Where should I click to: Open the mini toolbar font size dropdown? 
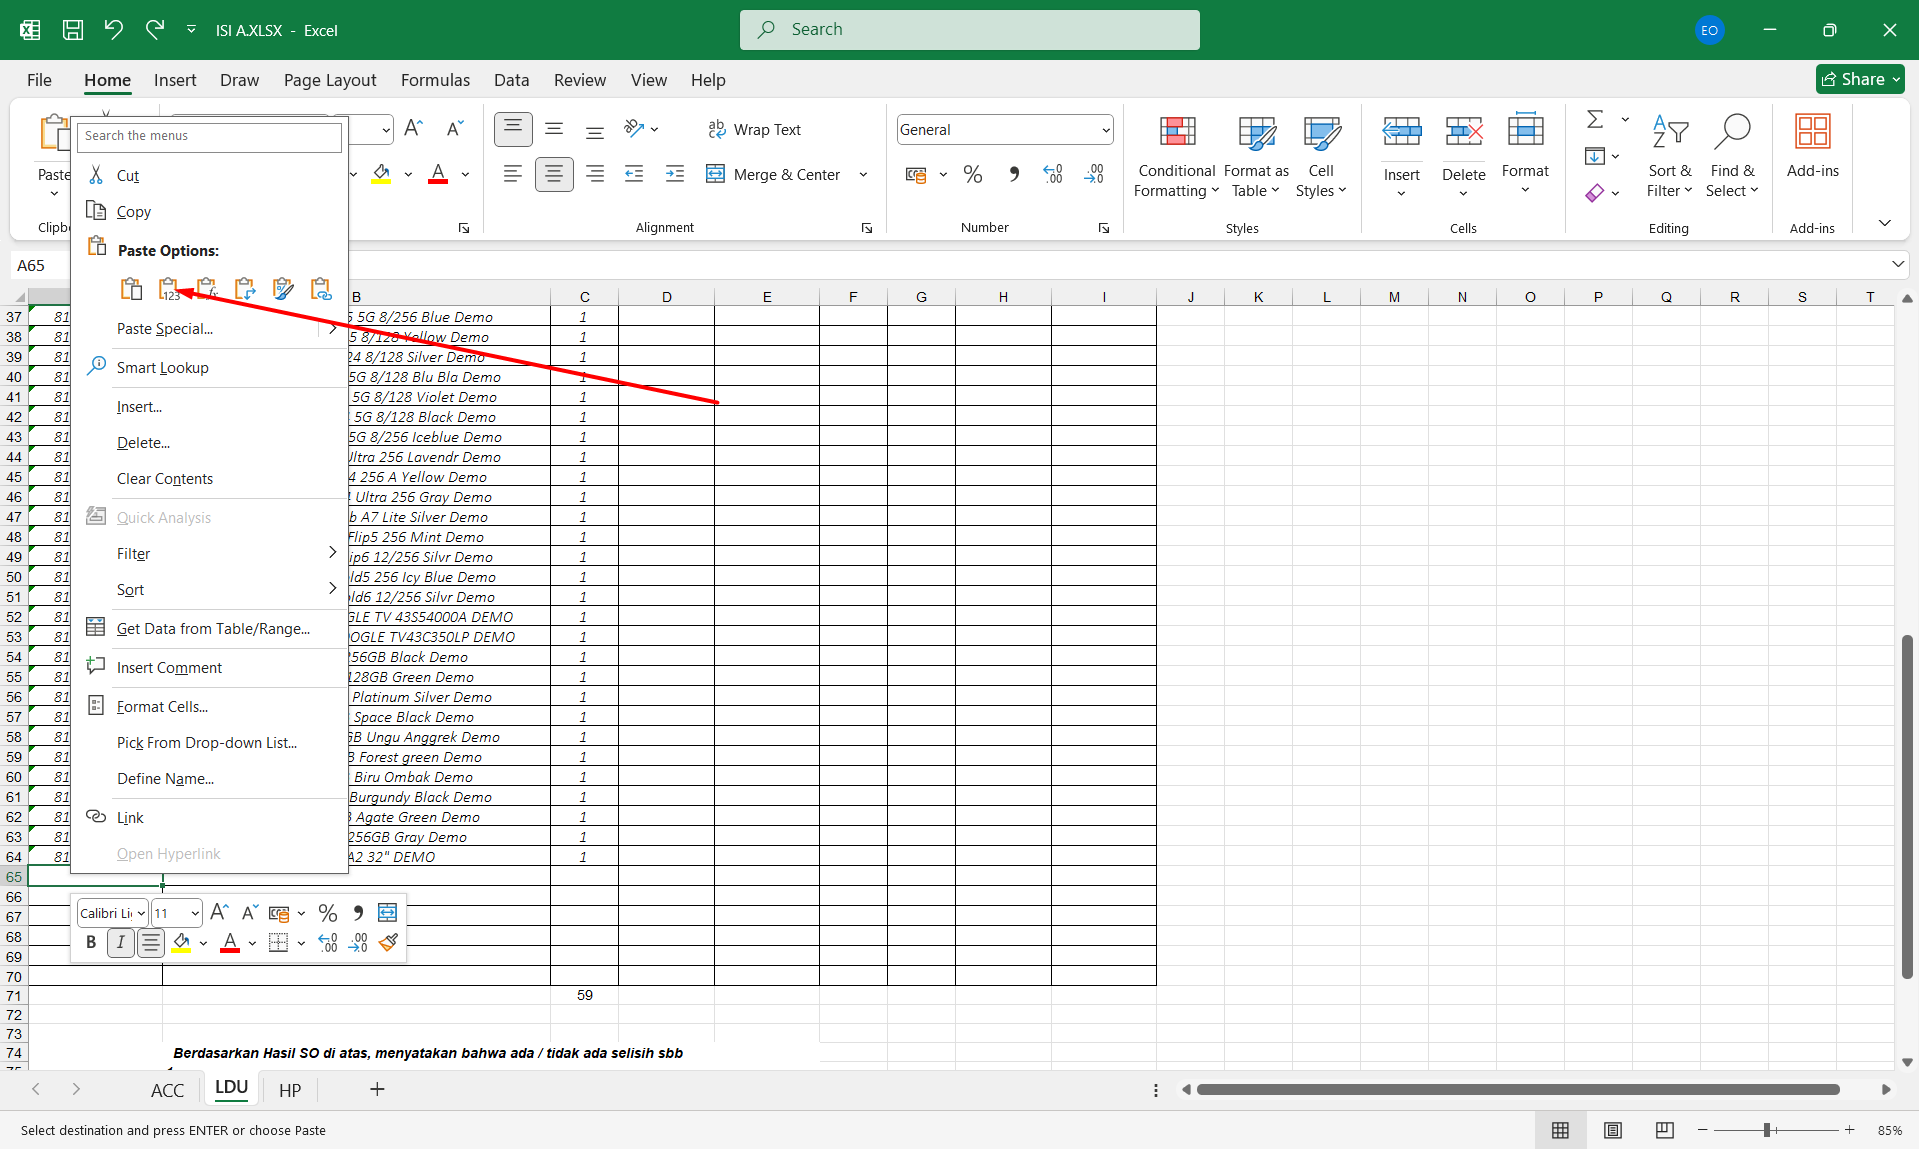pyautogui.click(x=195, y=913)
